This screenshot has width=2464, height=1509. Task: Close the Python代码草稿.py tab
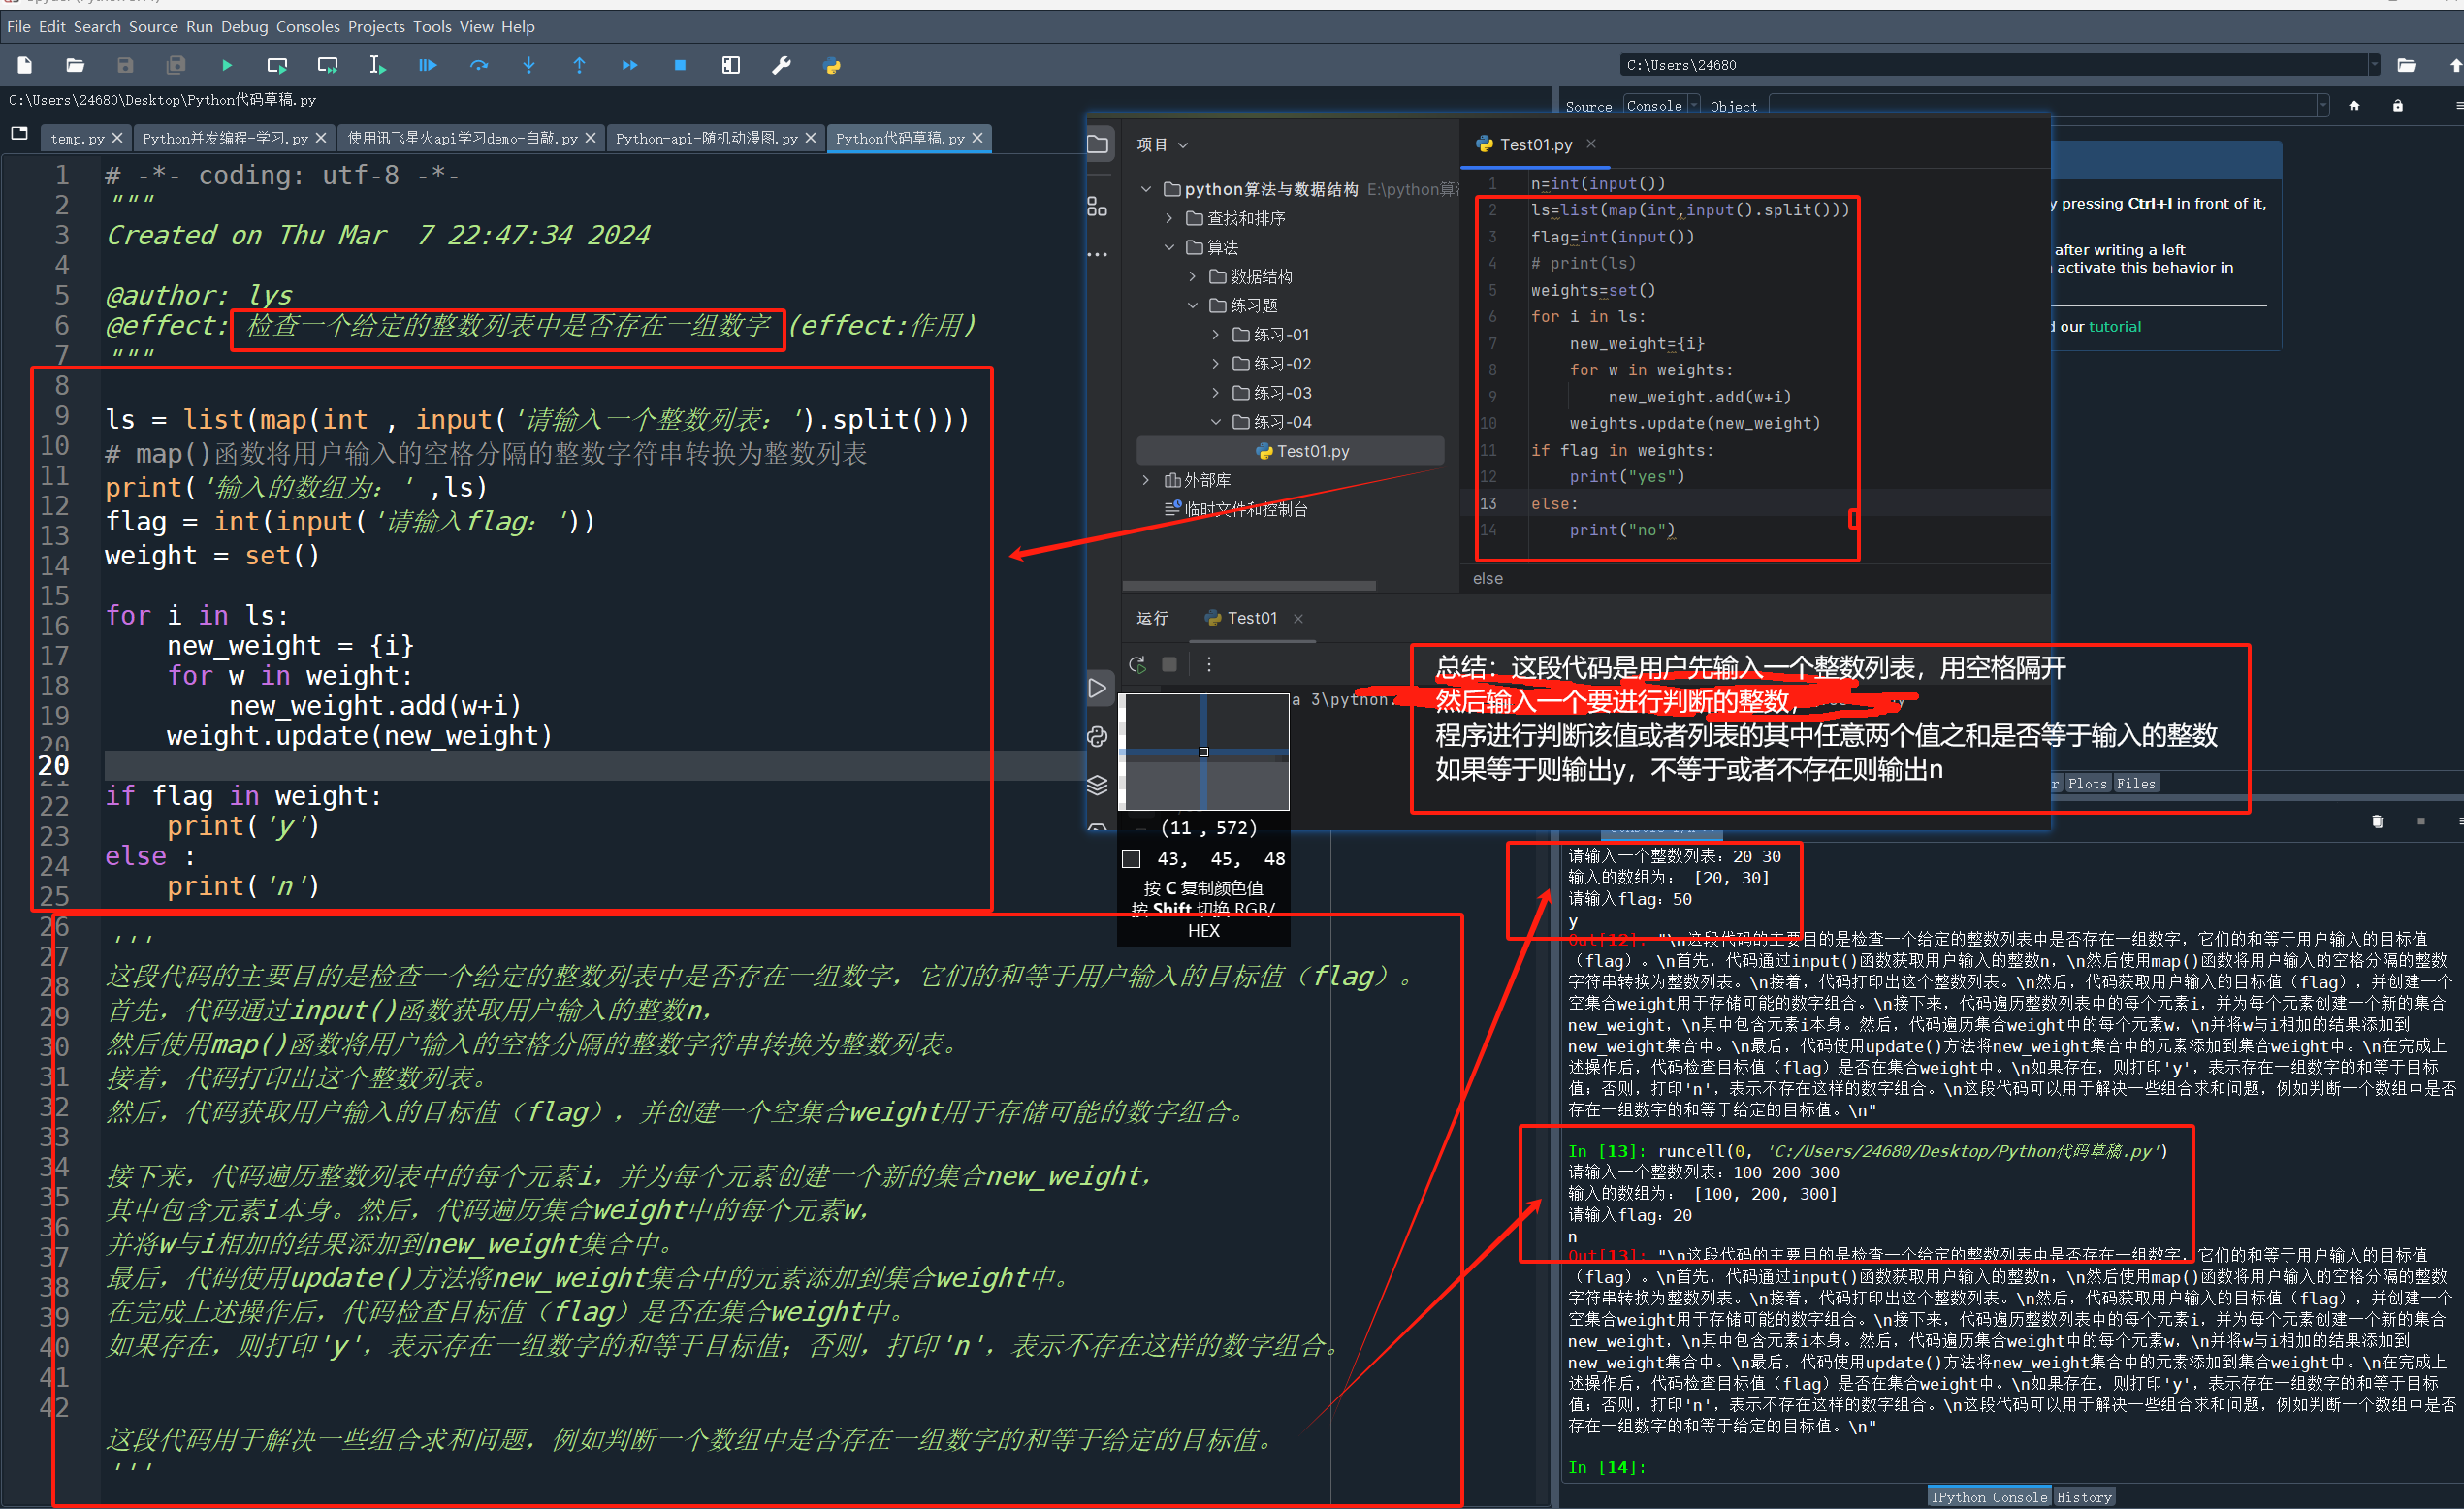coord(978,138)
